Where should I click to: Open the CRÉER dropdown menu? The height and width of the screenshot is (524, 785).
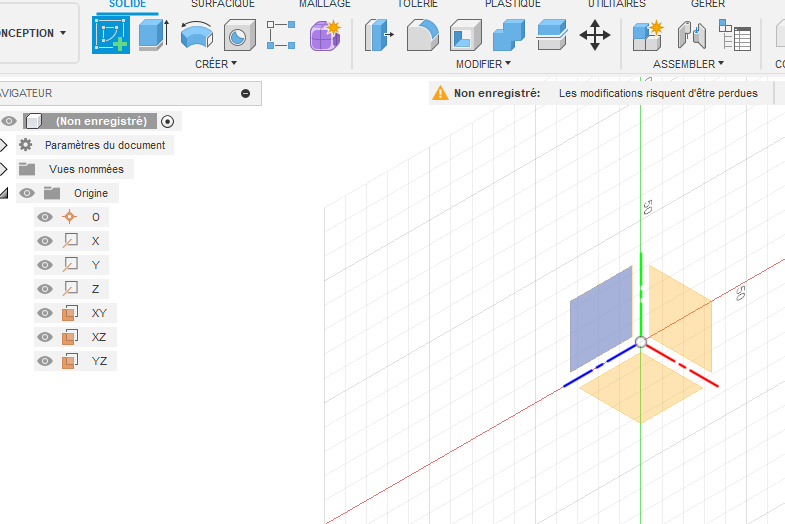(x=216, y=64)
